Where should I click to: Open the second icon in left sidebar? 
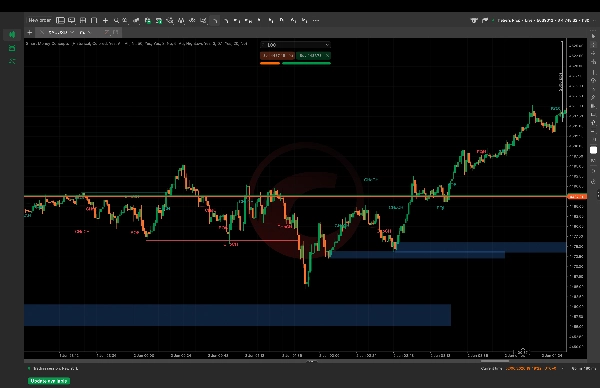[x=12, y=48]
